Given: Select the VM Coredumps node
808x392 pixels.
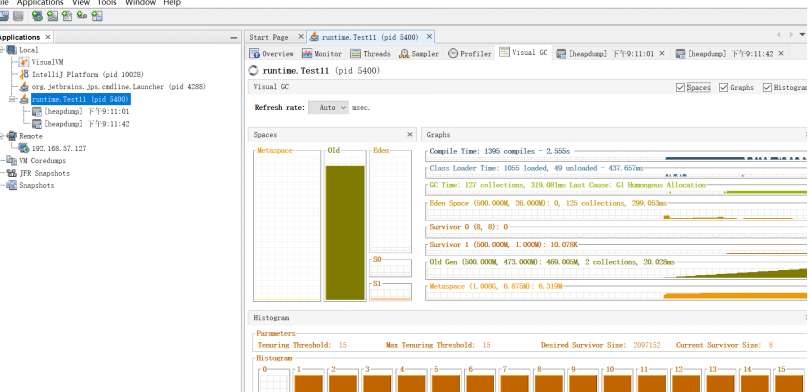Looking at the screenshot, I should [x=43, y=161].
